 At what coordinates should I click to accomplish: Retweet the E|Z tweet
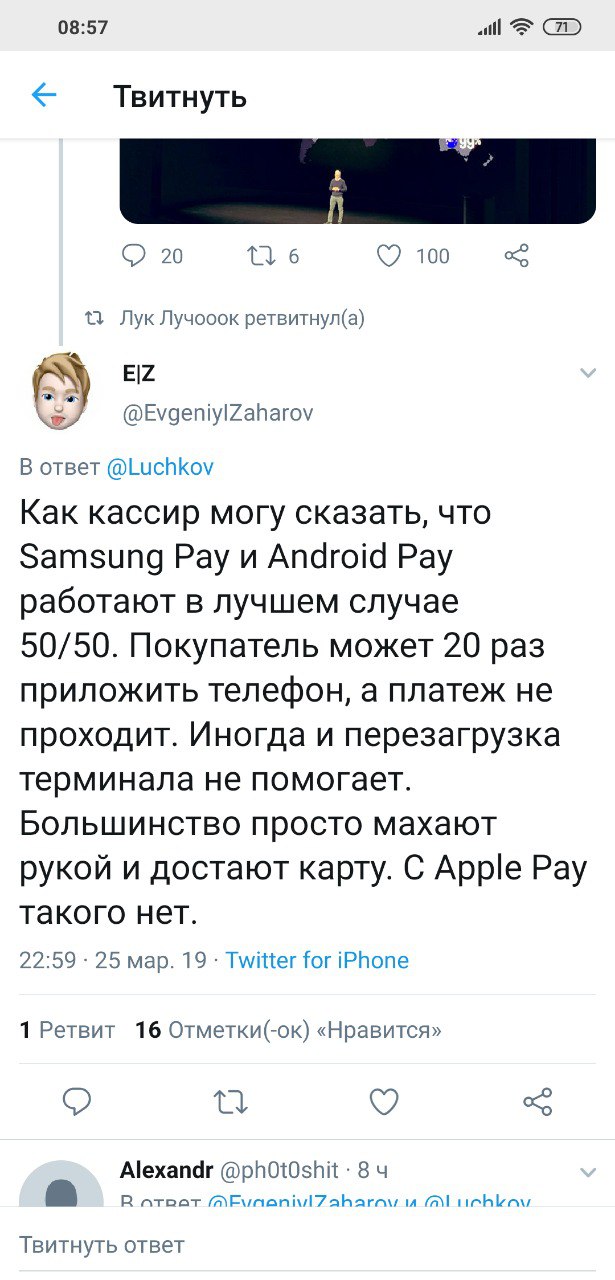point(231,1102)
